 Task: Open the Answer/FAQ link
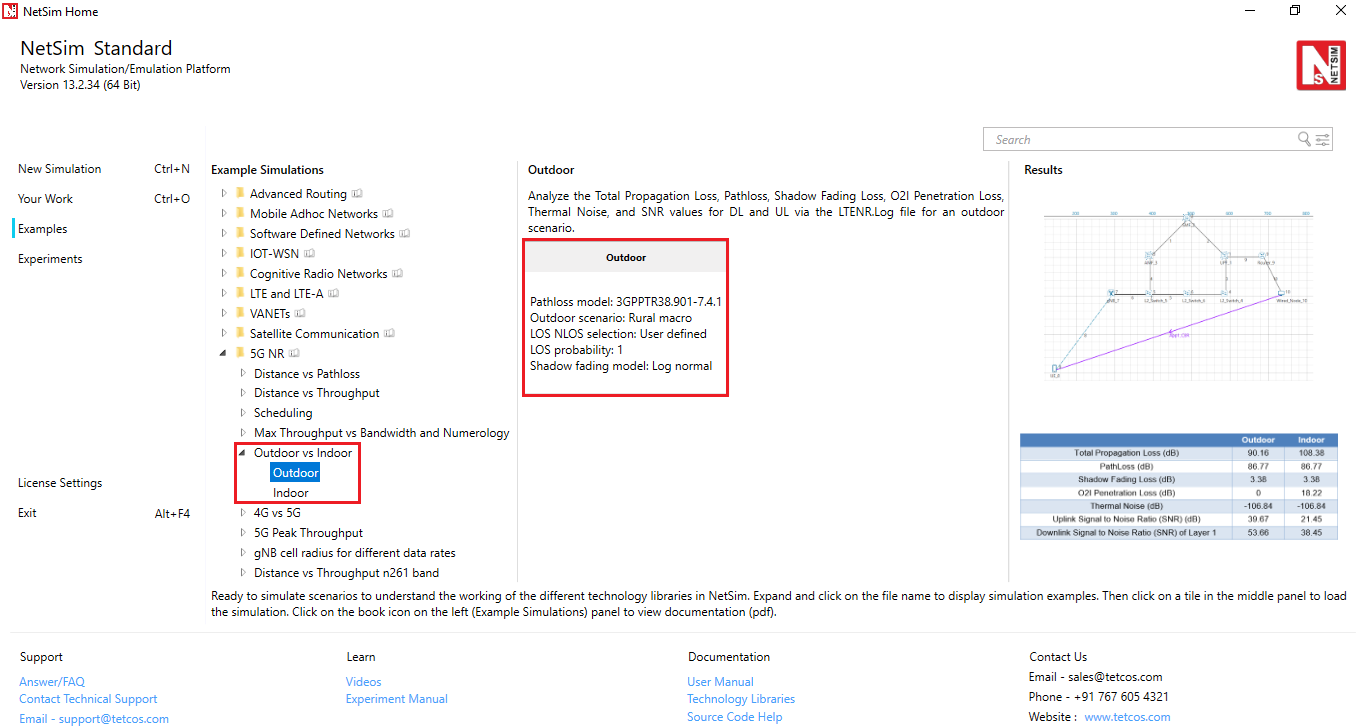[x=52, y=682]
